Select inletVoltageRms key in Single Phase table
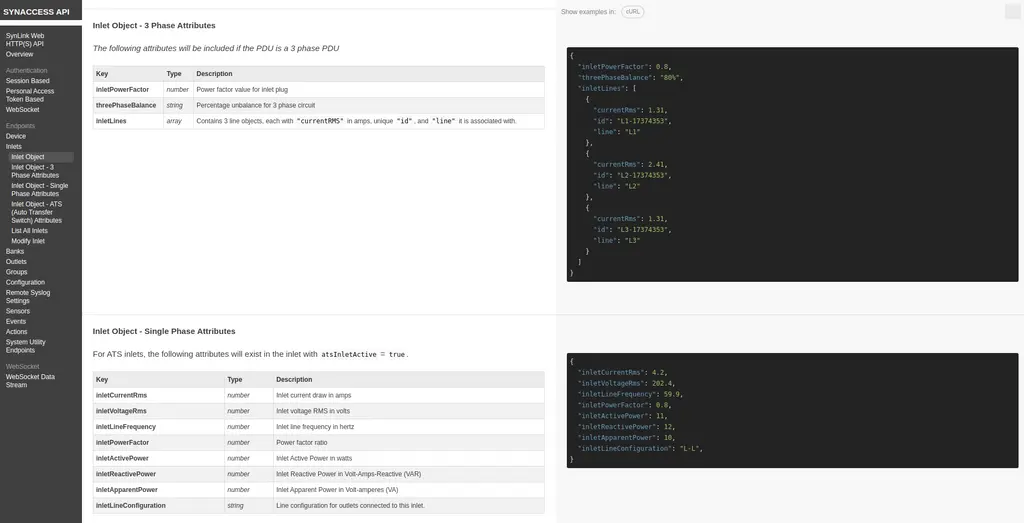 coord(121,411)
